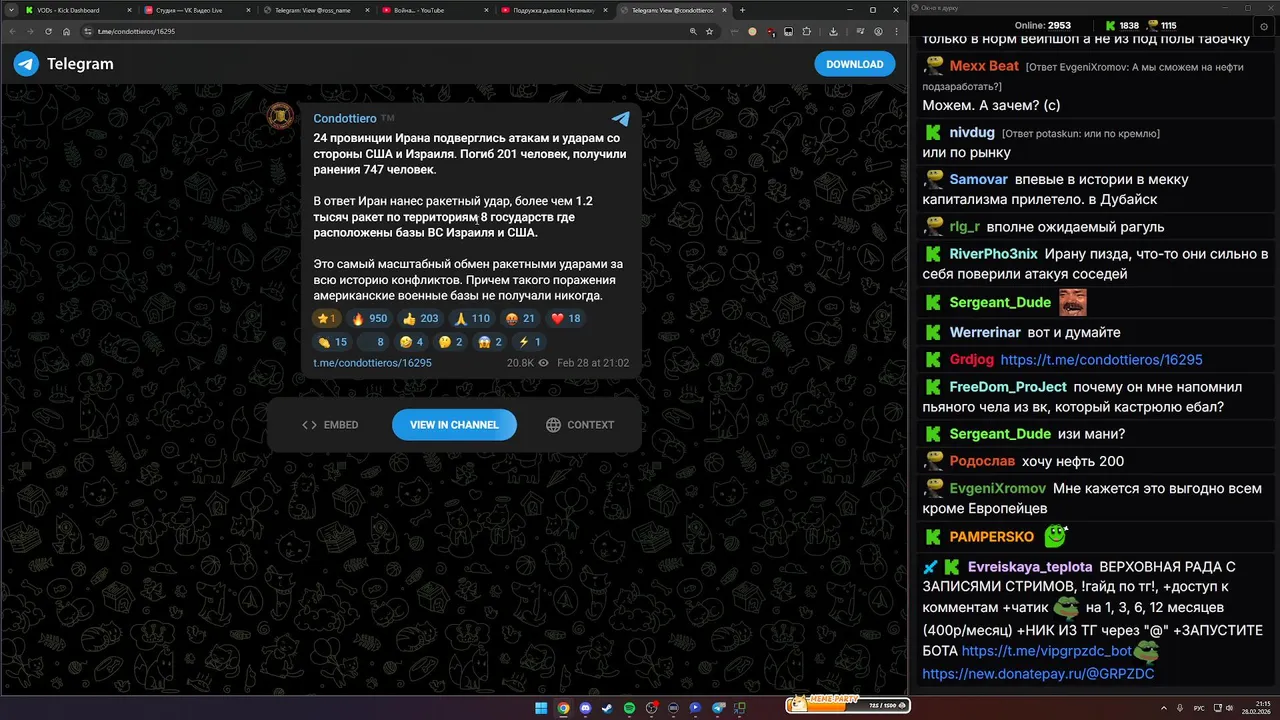This screenshot has height=720, width=1280.
Task: Open the vipgrpzdc_bot link in chat
Action: tap(1046, 651)
